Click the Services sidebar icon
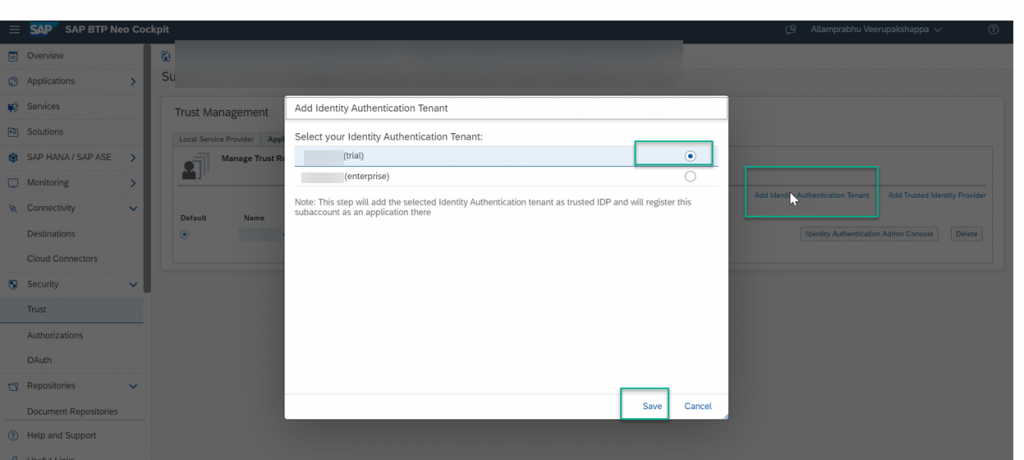The width and height of the screenshot is (1024, 460). coord(12,107)
